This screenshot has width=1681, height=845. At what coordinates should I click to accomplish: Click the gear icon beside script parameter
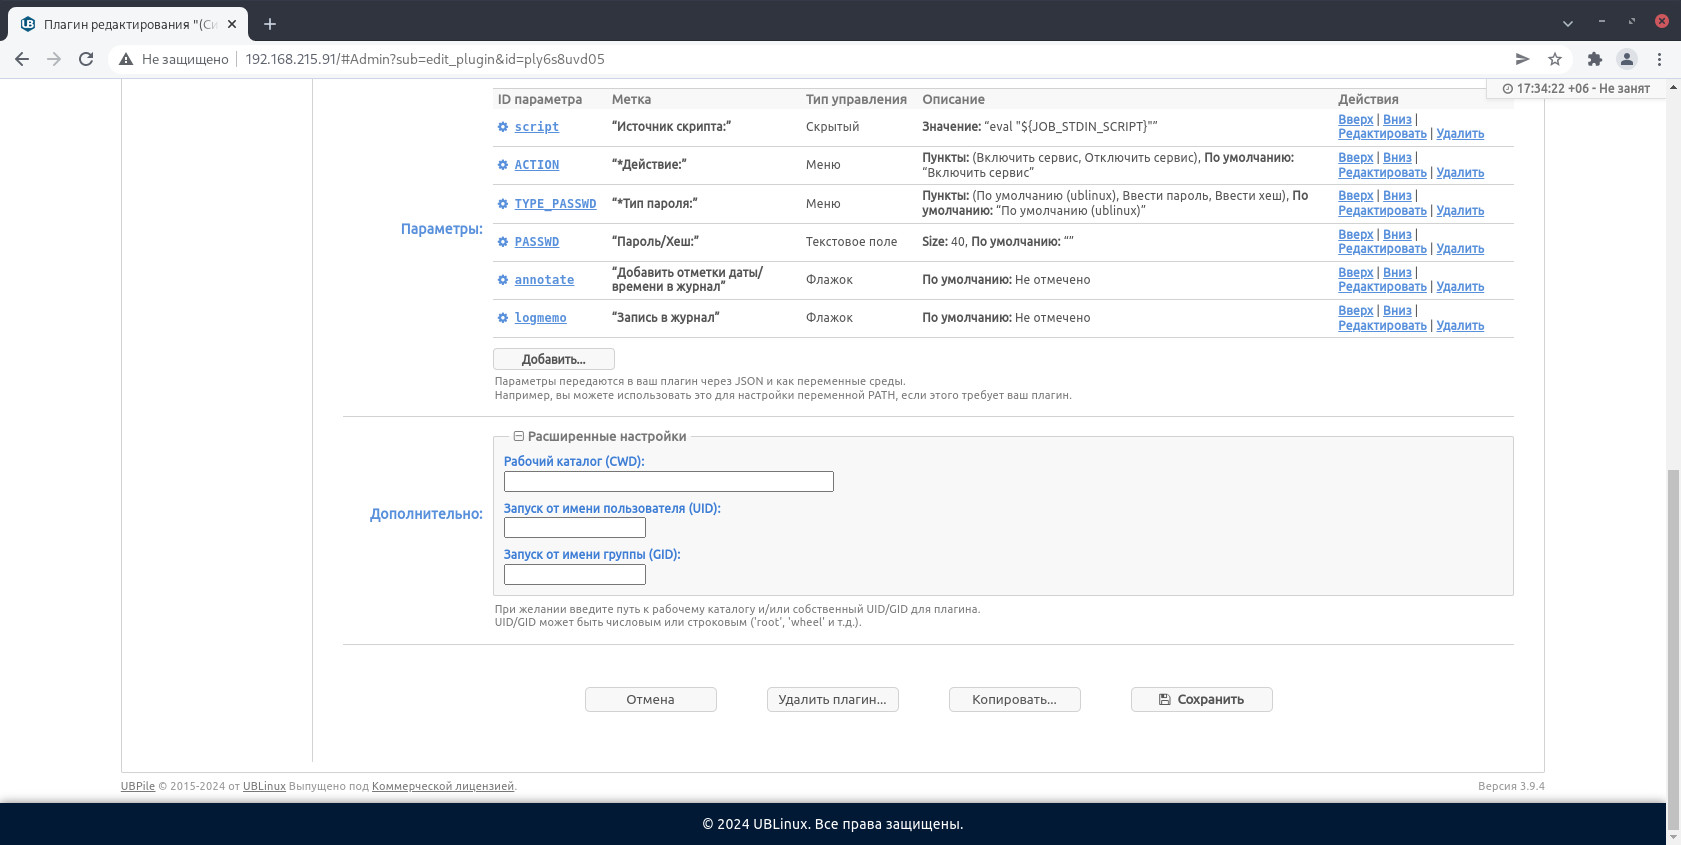click(x=503, y=127)
